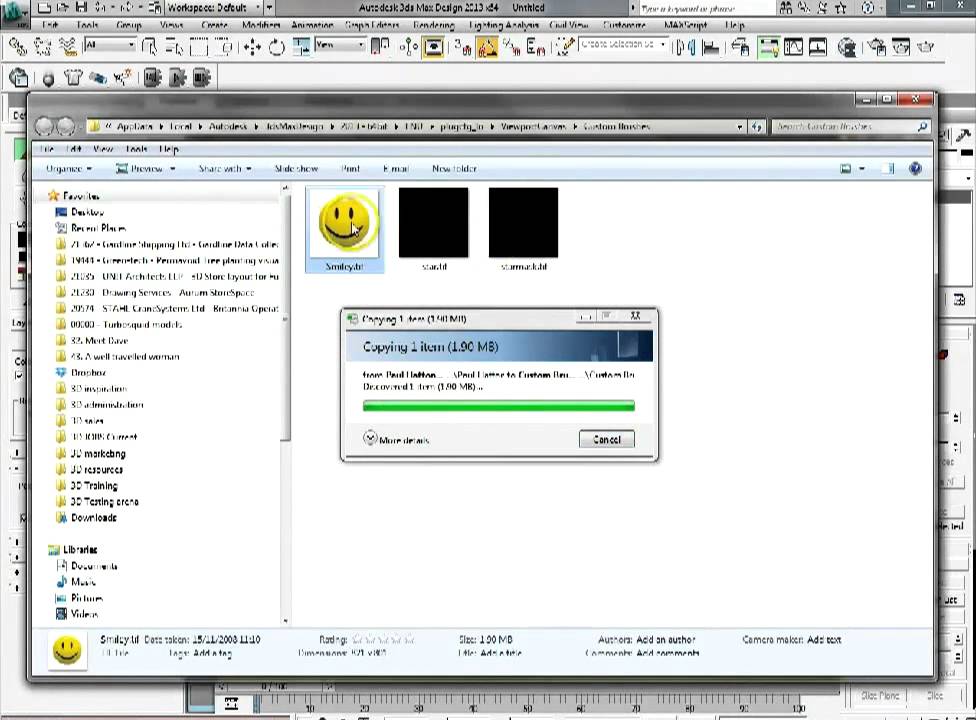
Task: Toggle Angle Snap
Action: click(x=487, y=47)
